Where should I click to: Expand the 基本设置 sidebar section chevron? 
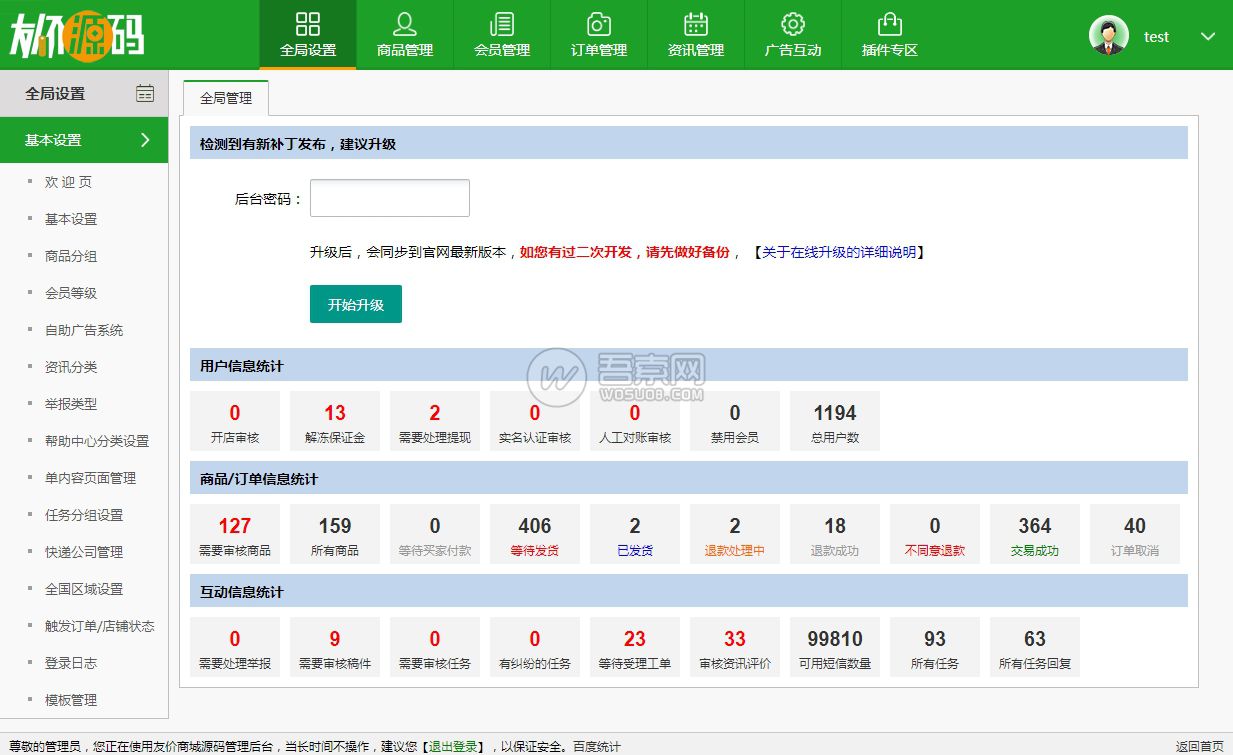coord(145,140)
